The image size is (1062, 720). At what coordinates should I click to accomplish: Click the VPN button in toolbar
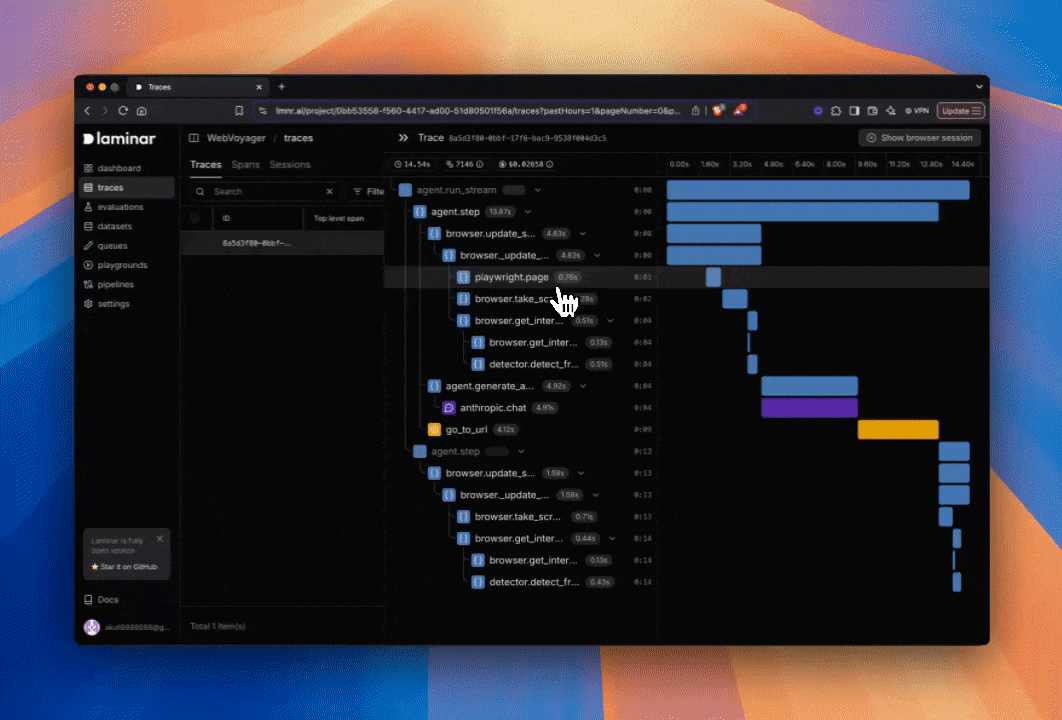tap(917, 110)
